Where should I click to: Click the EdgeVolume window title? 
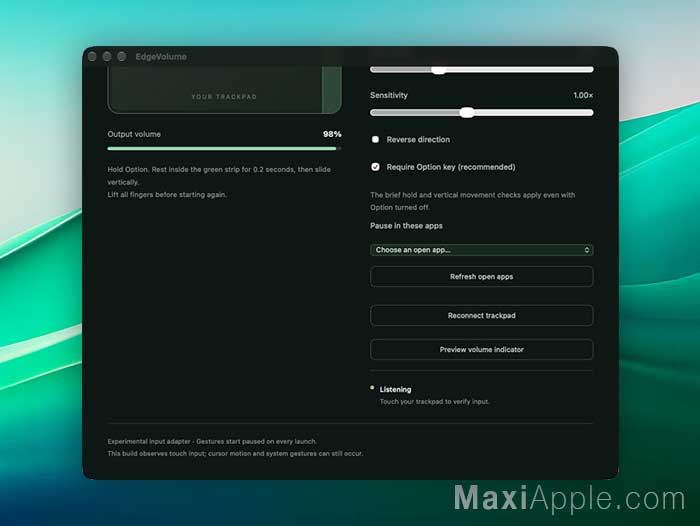coord(161,57)
